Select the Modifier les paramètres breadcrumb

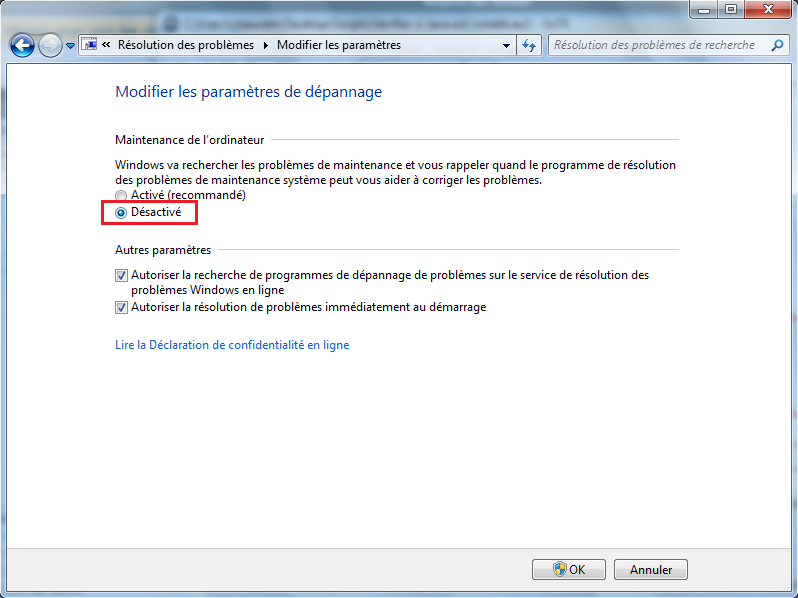pos(339,45)
